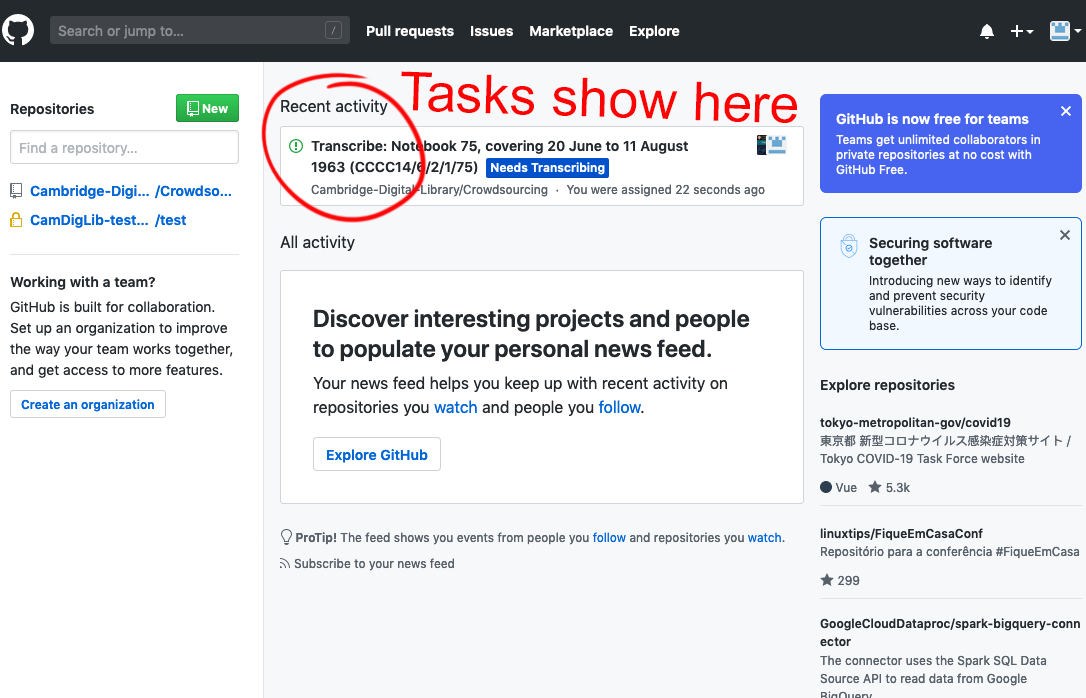Click Subscribe to your news feed
The image size is (1086, 698).
tap(374, 564)
